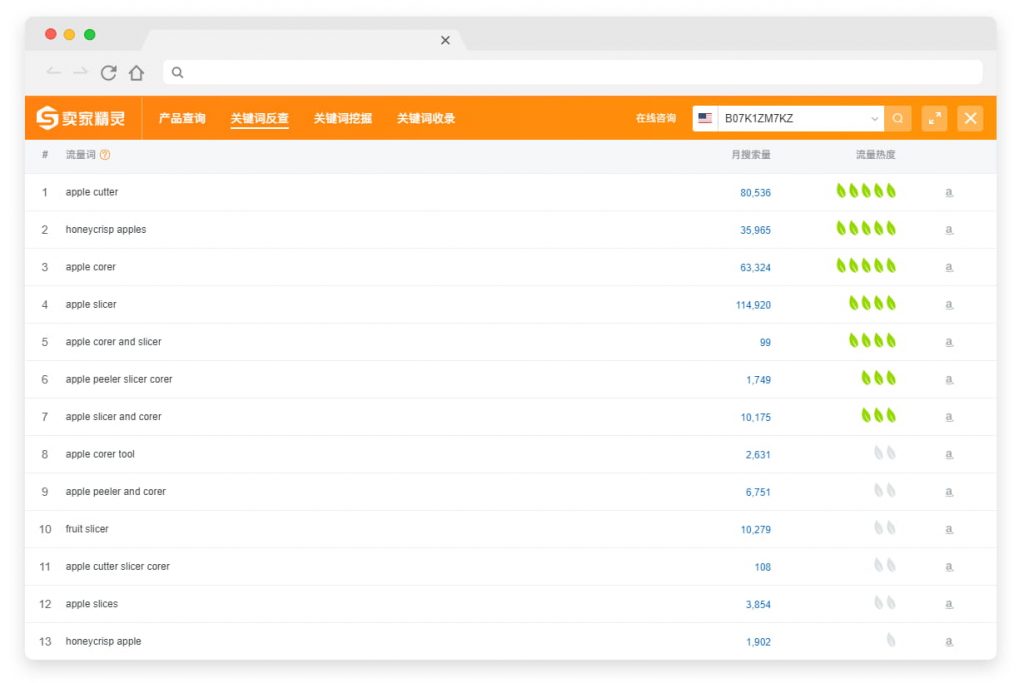The height and width of the screenshot is (683, 1024).
Task: Close the orange extension panel
Action: [x=970, y=118]
